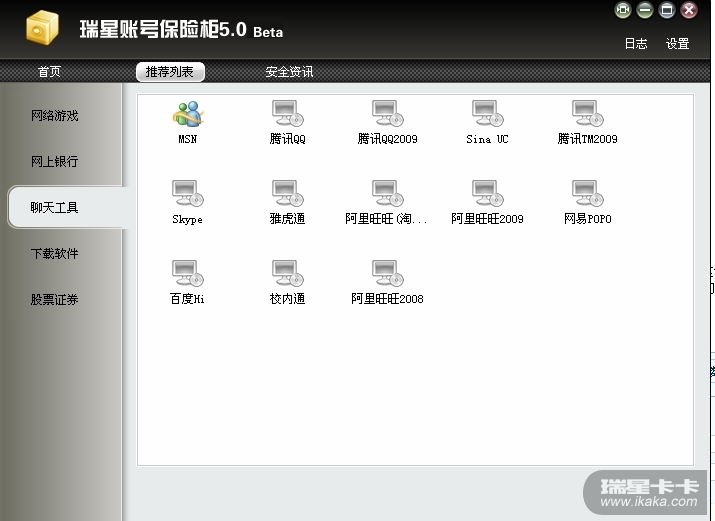Select the 腾讯QQ program icon
715x521 pixels.
[288, 113]
